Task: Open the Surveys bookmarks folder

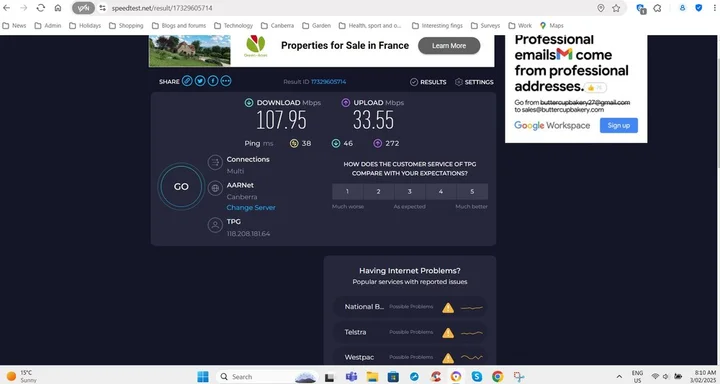Action: 485,26
